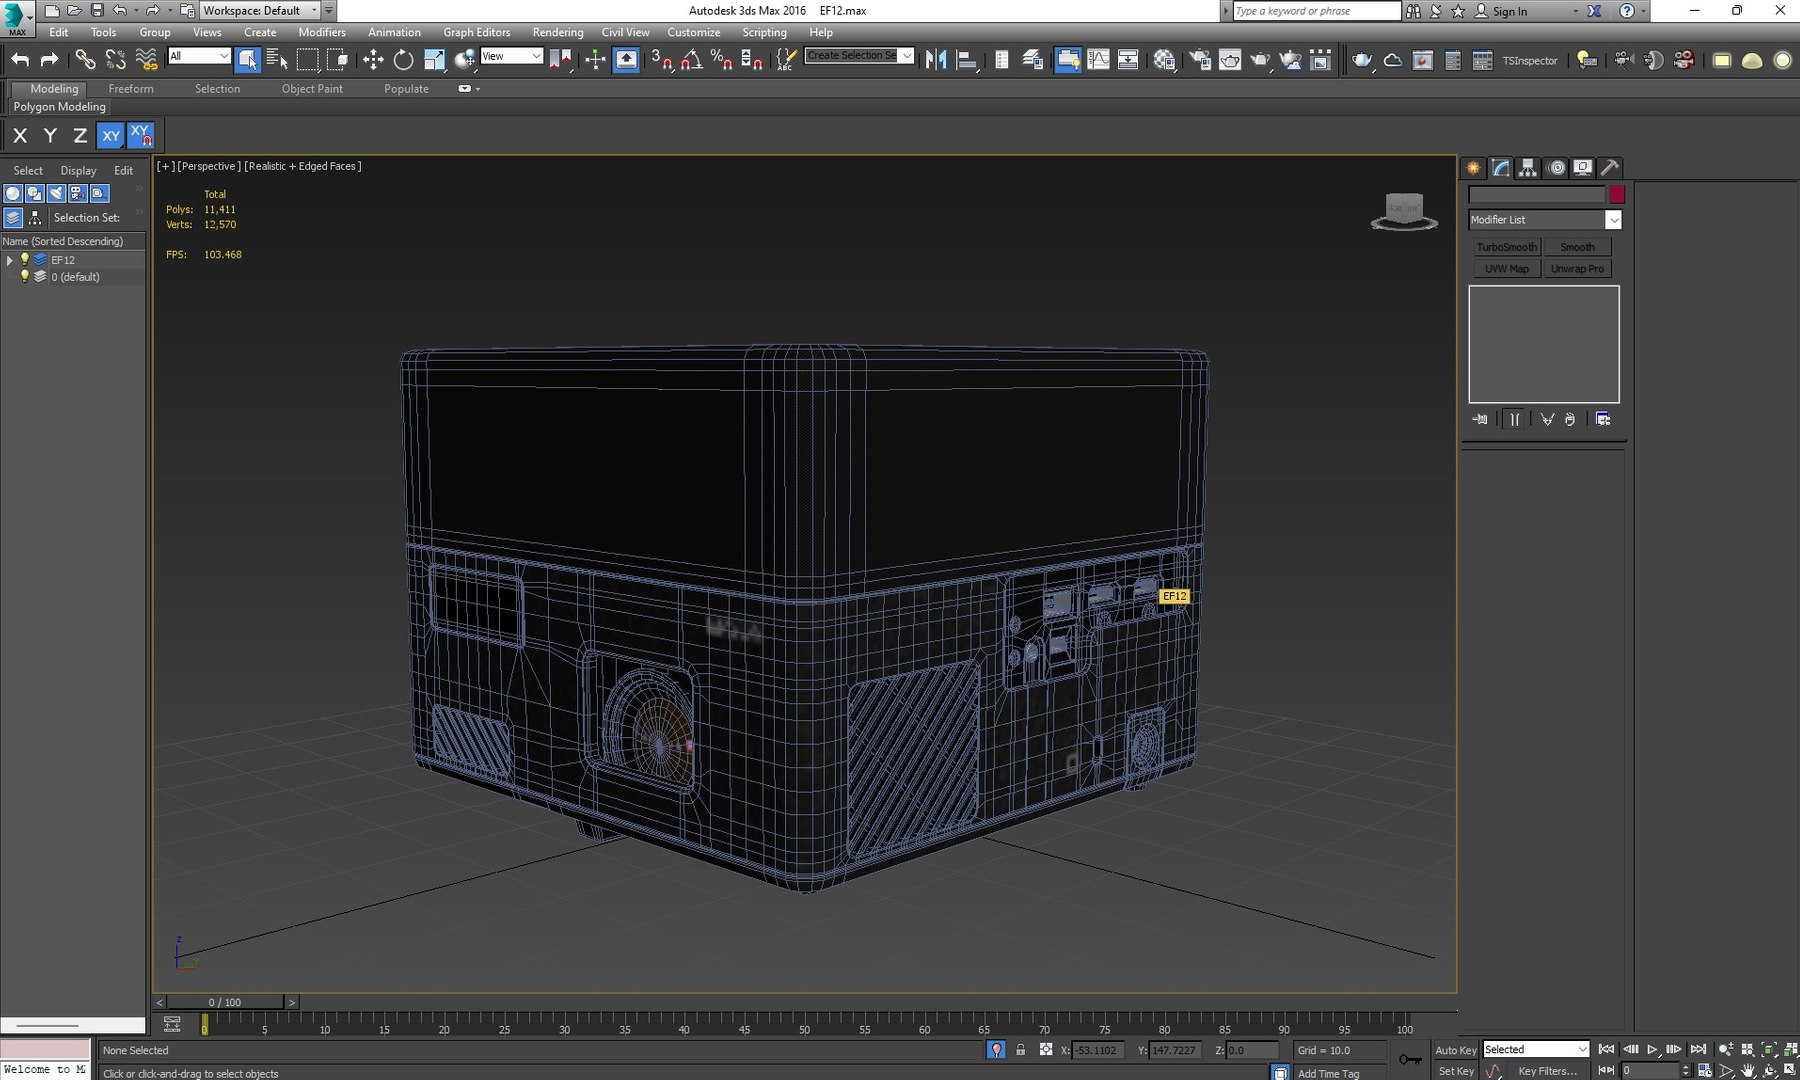Open the Rendering menu

557,32
